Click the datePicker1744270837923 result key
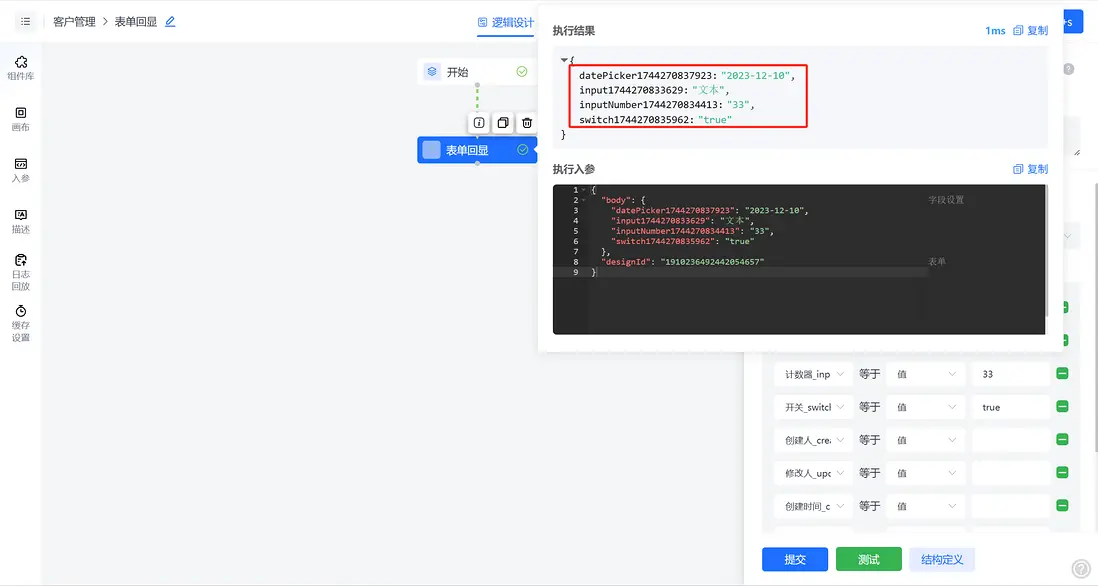The width and height of the screenshot is (1098, 586). point(646,76)
